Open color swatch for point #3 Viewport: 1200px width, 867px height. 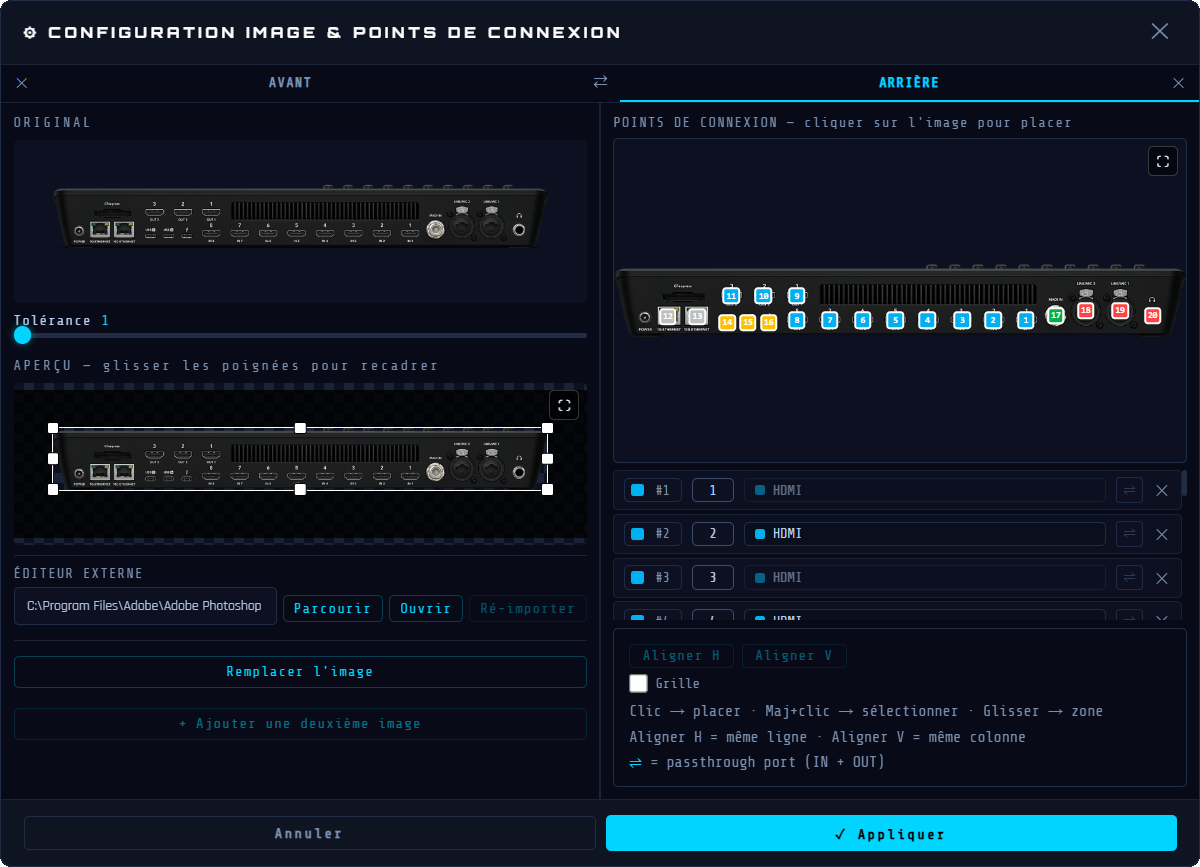coord(637,577)
